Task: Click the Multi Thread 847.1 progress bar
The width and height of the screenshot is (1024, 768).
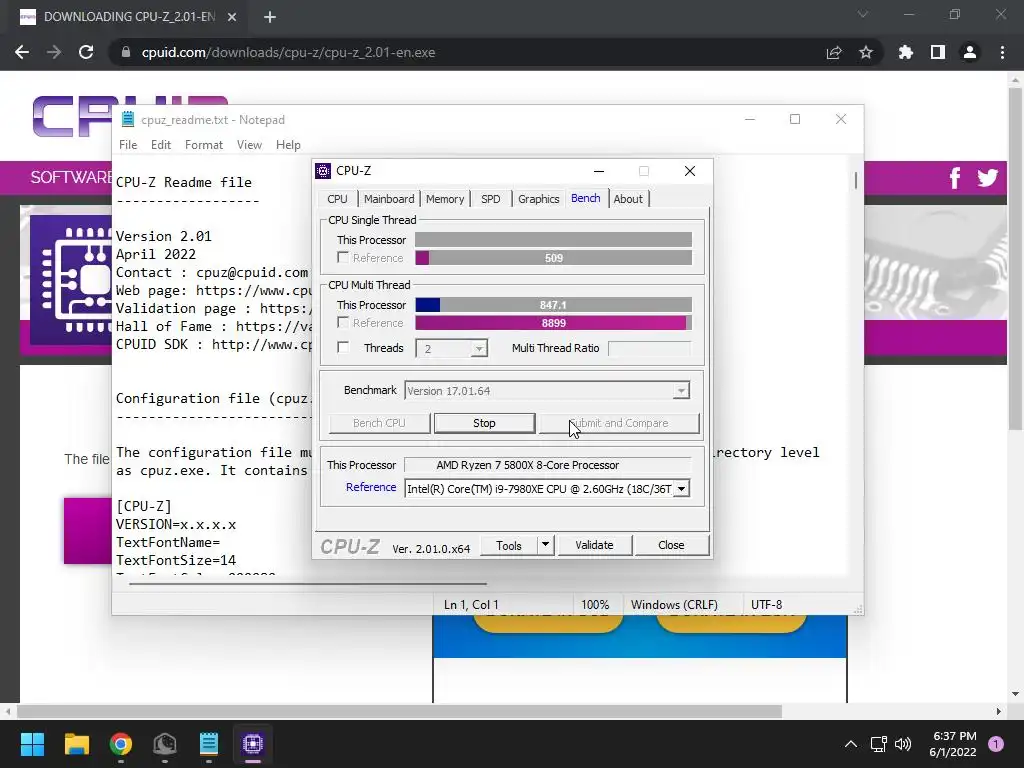Action: pyautogui.click(x=553, y=305)
